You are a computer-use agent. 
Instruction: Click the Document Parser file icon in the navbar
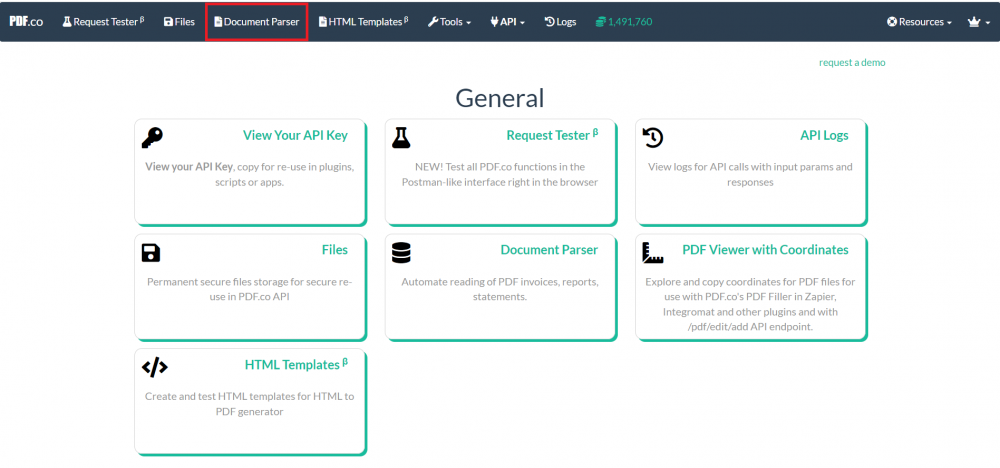(x=218, y=22)
